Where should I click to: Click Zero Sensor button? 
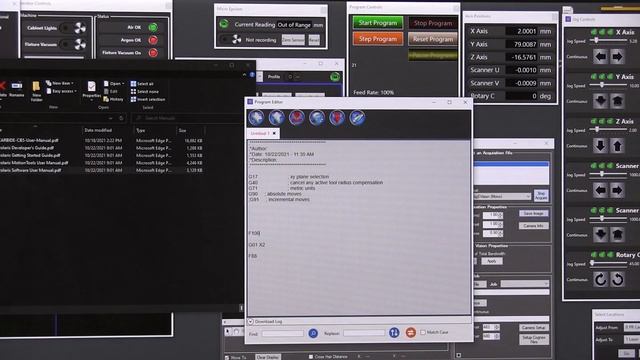coord(293,40)
